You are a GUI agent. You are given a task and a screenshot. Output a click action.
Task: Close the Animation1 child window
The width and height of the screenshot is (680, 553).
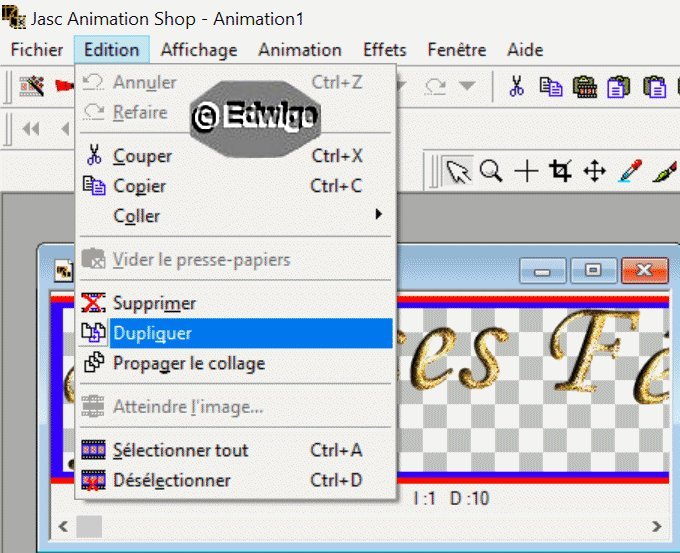(x=644, y=270)
